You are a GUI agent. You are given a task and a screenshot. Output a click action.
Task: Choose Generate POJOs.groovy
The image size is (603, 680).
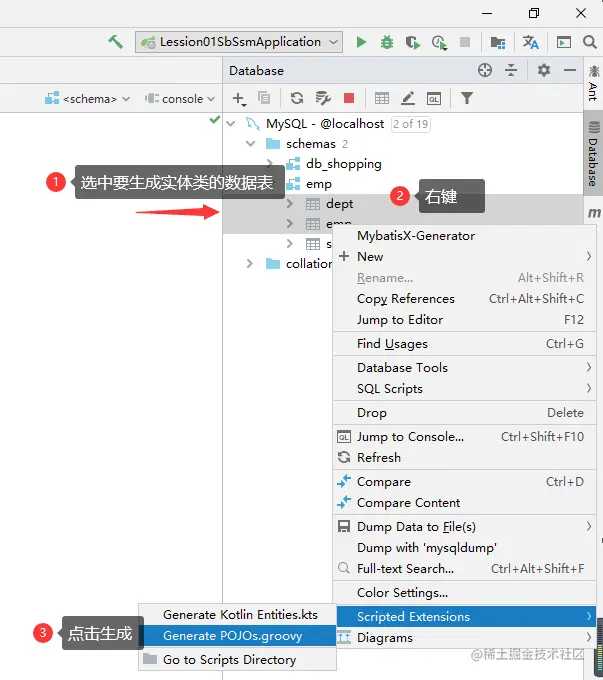[239, 636]
